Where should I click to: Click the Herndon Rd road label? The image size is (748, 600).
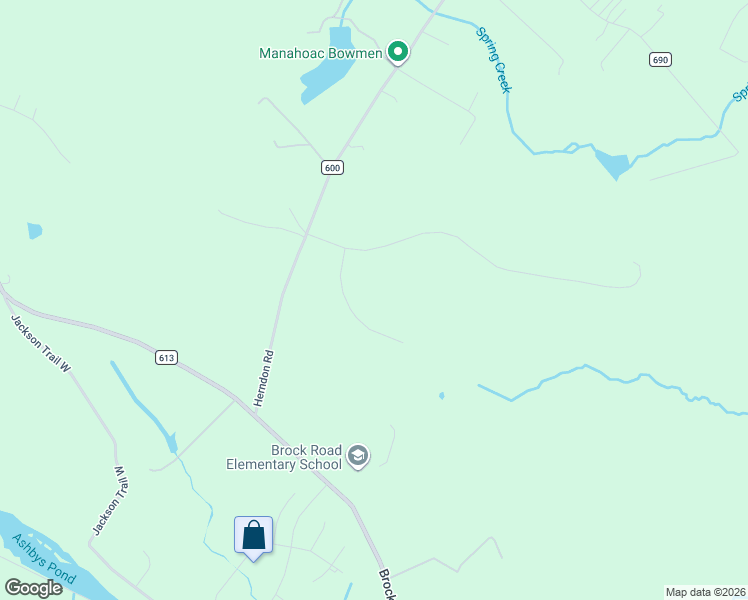(x=263, y=378)
